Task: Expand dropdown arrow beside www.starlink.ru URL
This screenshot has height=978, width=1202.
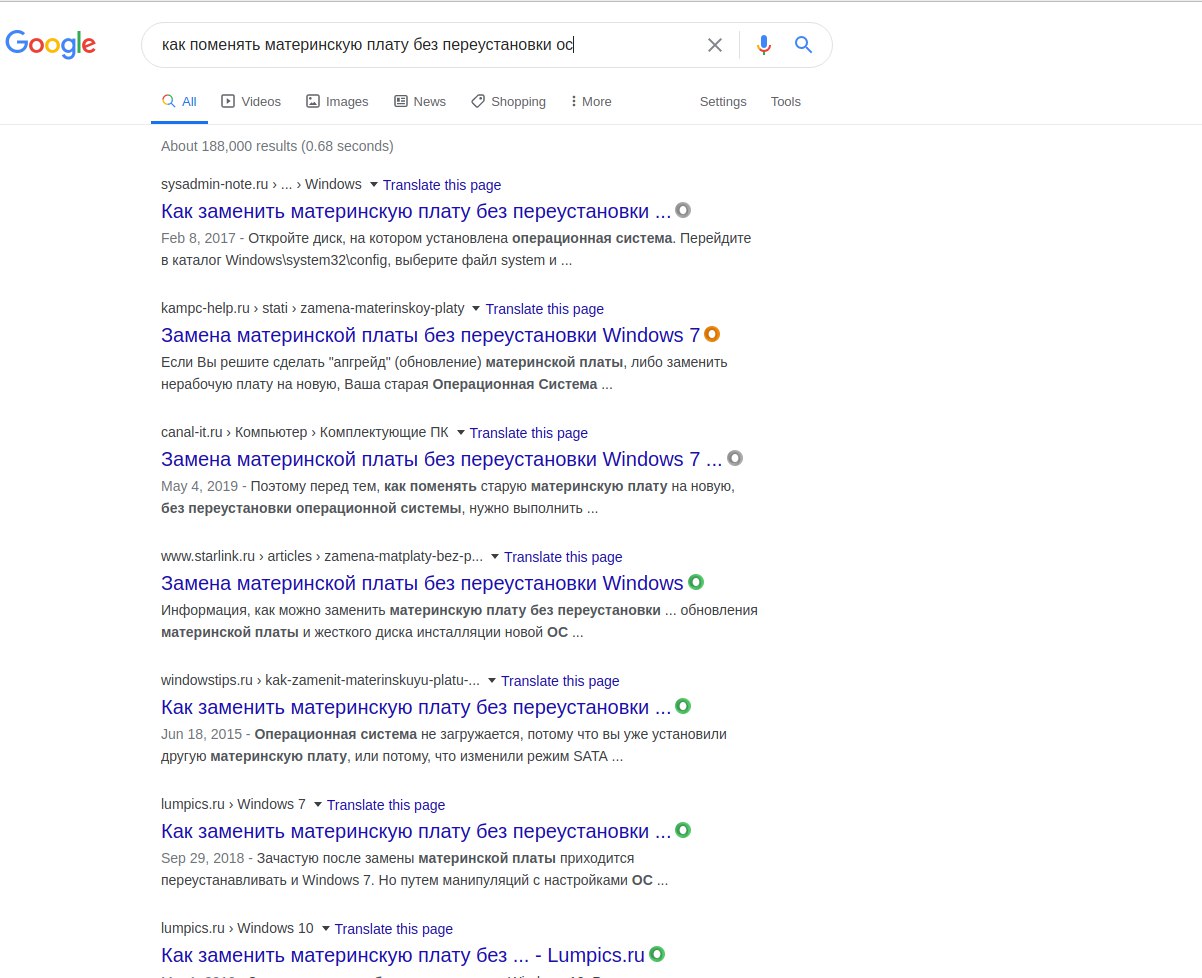Action: coord(495,557)
